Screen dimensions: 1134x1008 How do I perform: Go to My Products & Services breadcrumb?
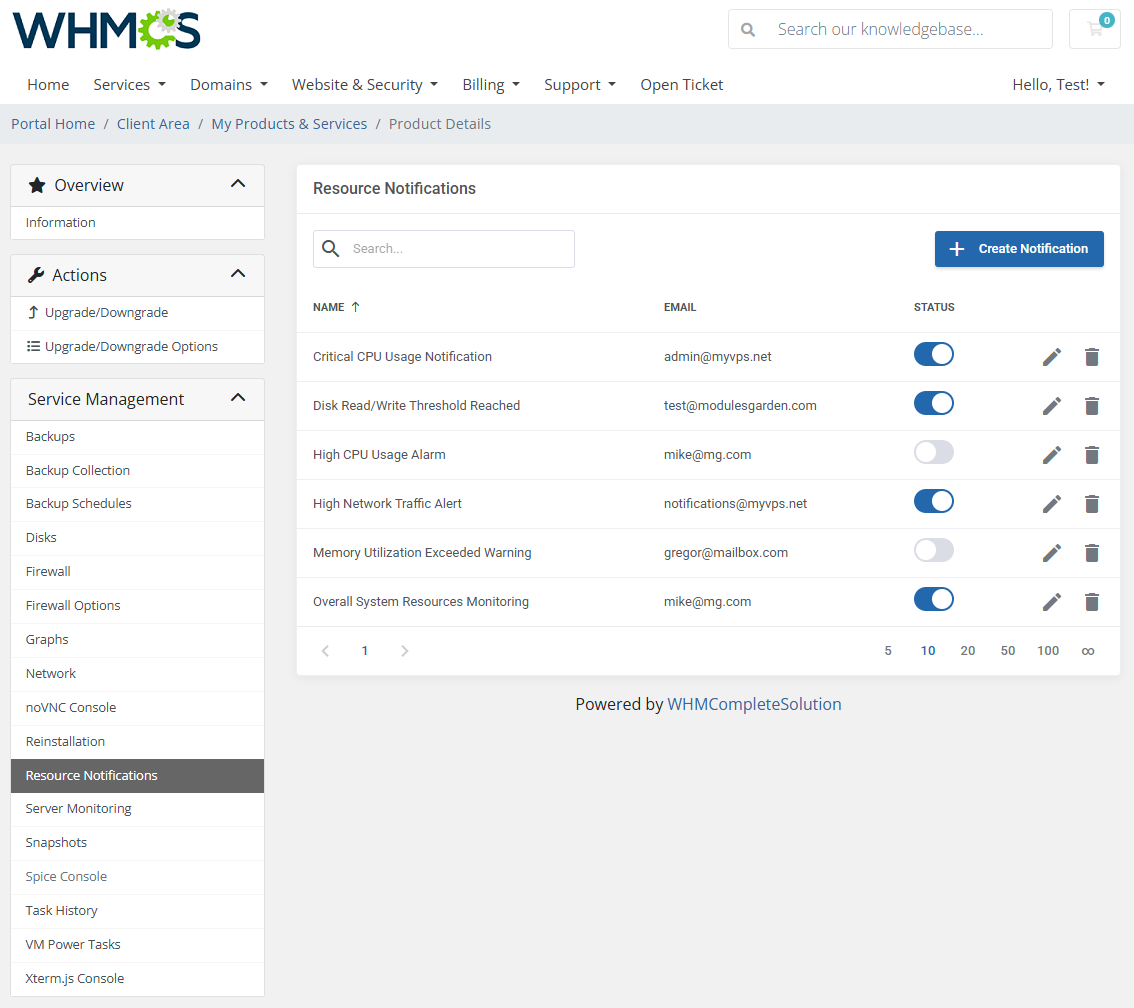[x=289, y=124]
